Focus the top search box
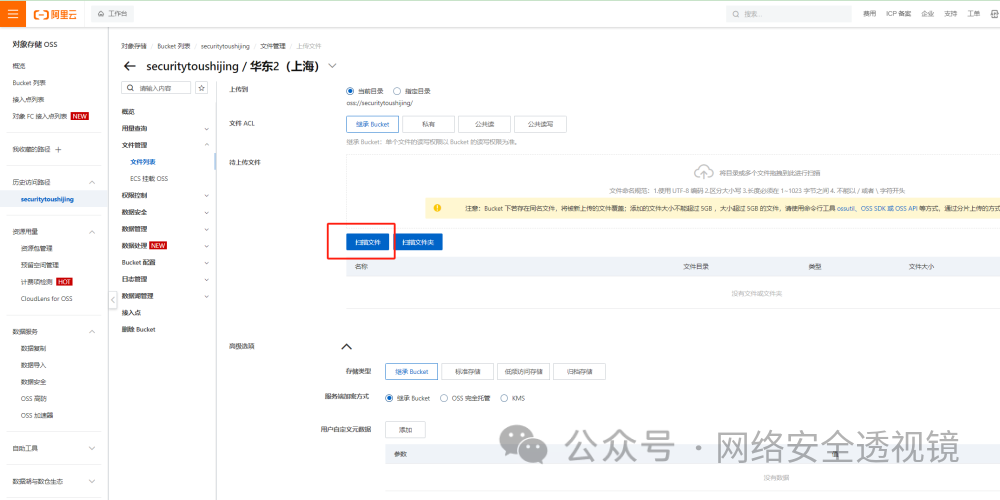This screenshot has height=500, width=1000. (x=788, y=14)
